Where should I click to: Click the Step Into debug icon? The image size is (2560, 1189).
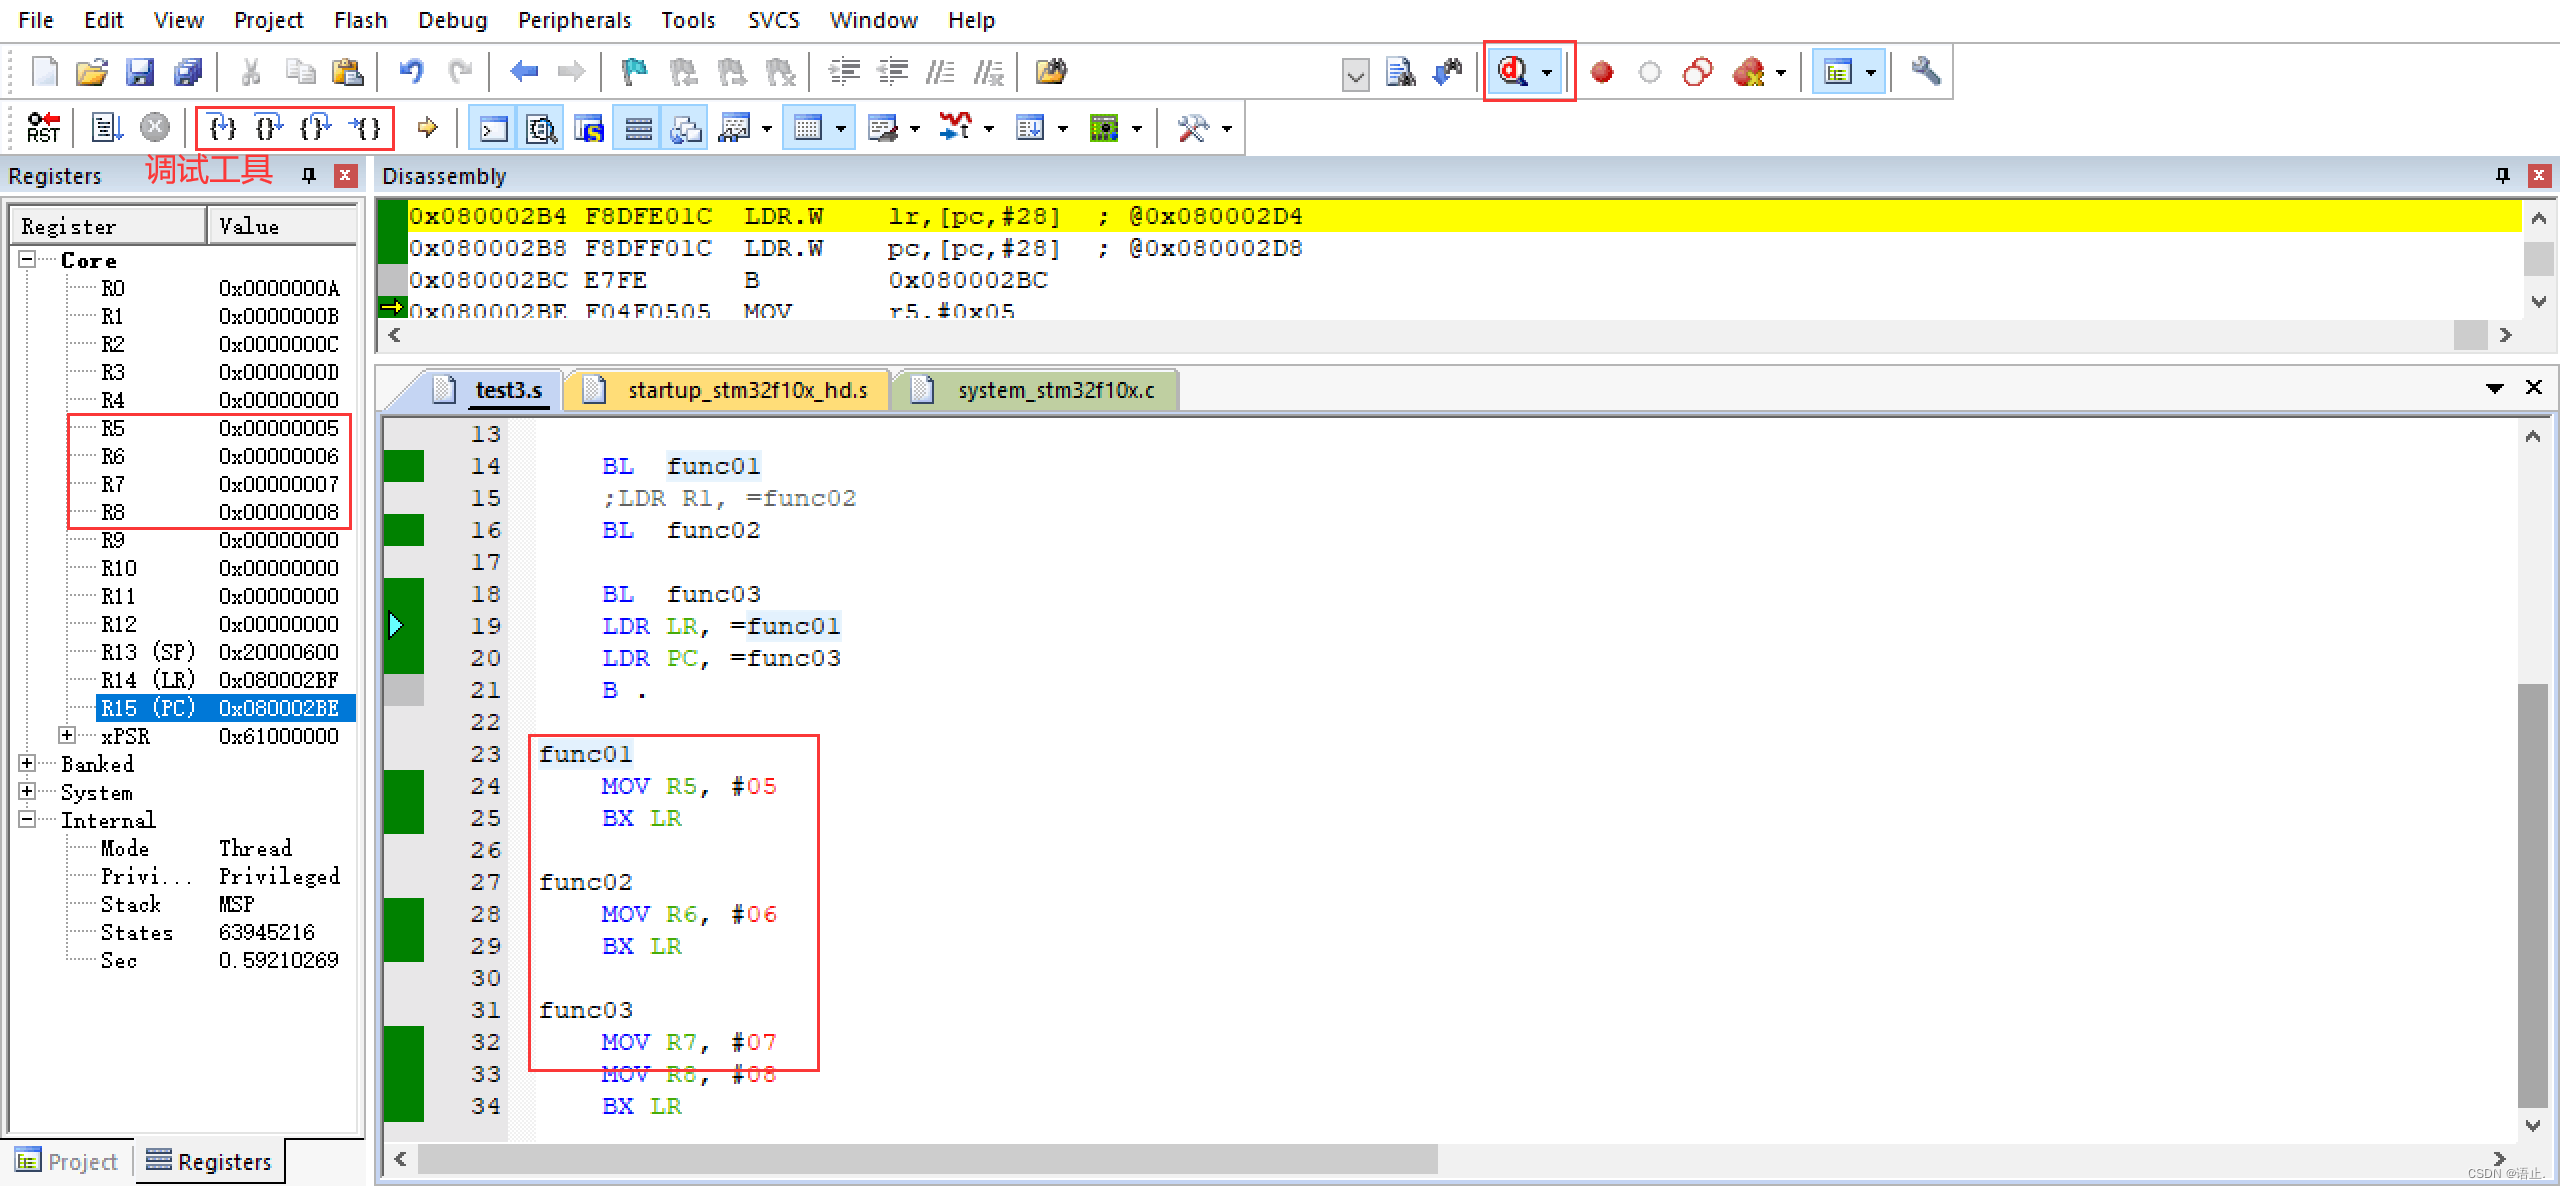(222, 128)
